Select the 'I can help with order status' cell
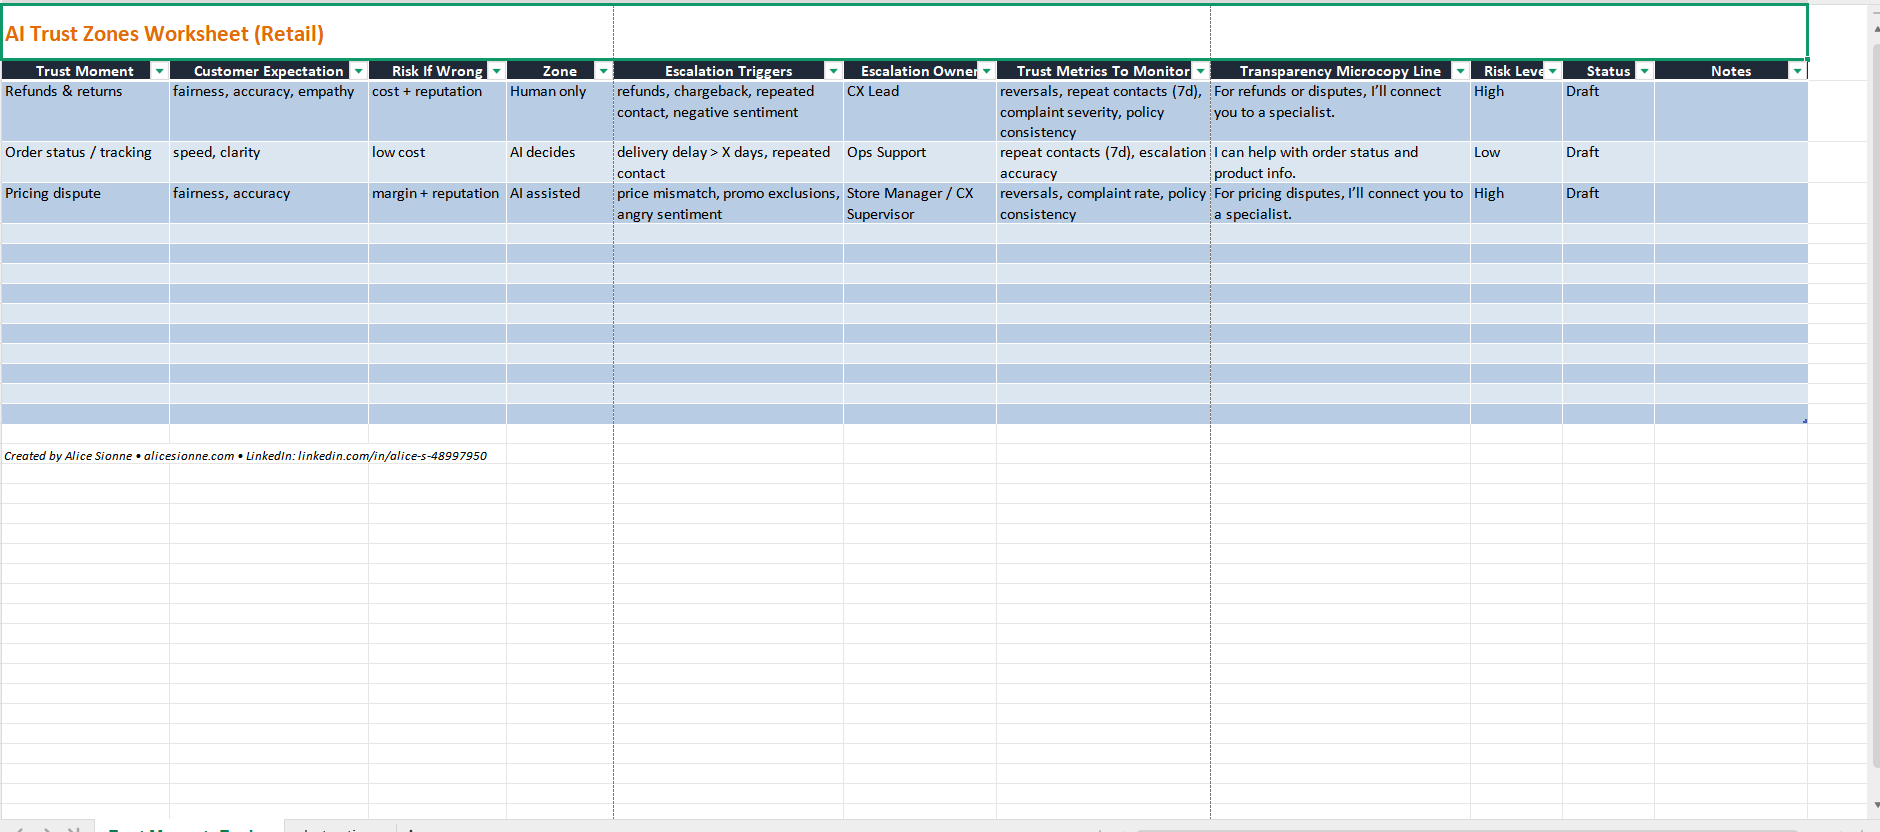Screen dimensions: 1880x832 coord(1340,162)
